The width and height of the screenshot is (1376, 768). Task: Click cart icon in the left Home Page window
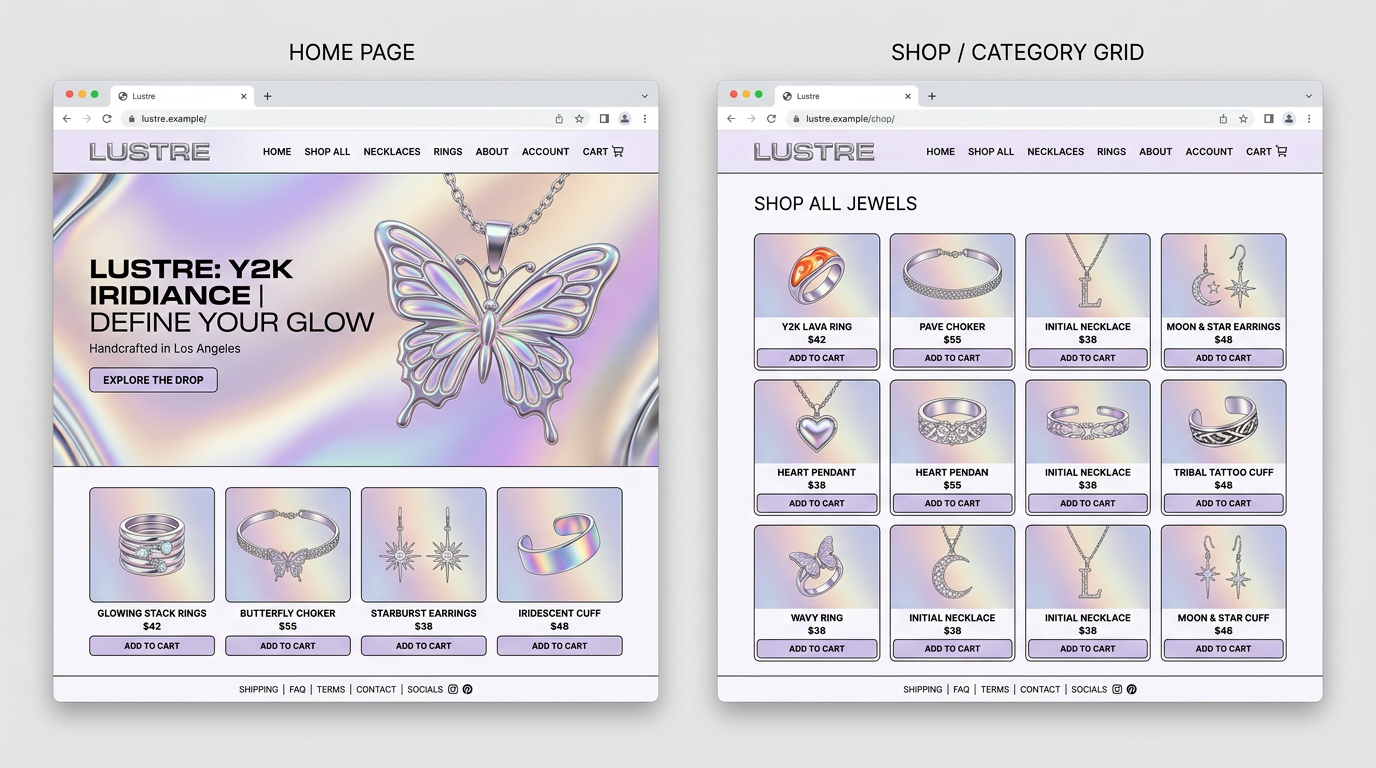tap(618, 152)
